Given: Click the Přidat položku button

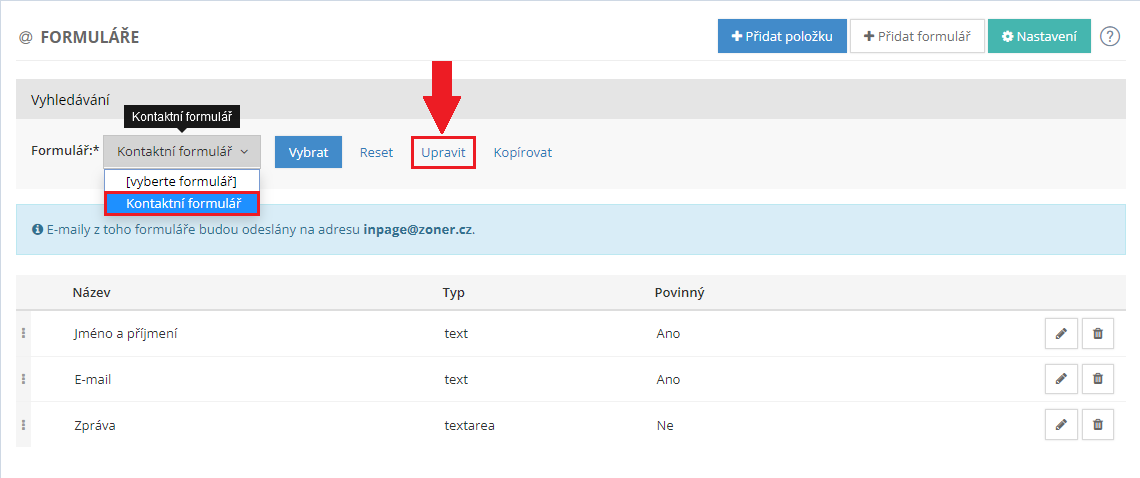Looking at the screenshot, I should point(782,37).
